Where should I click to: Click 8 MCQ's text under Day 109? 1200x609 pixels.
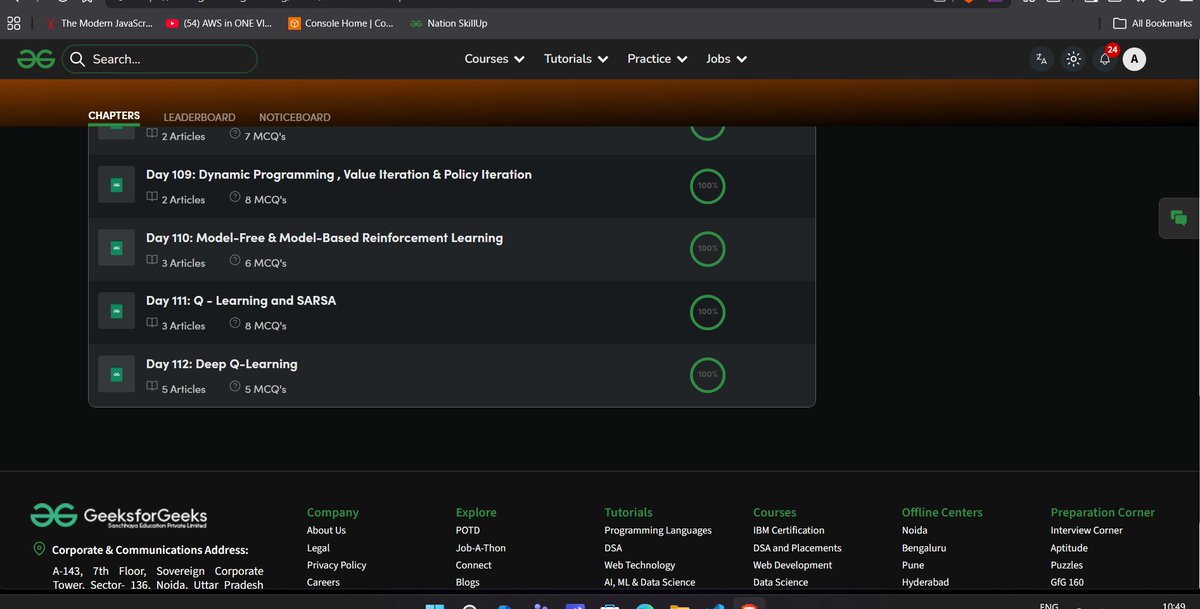point(266,200)
